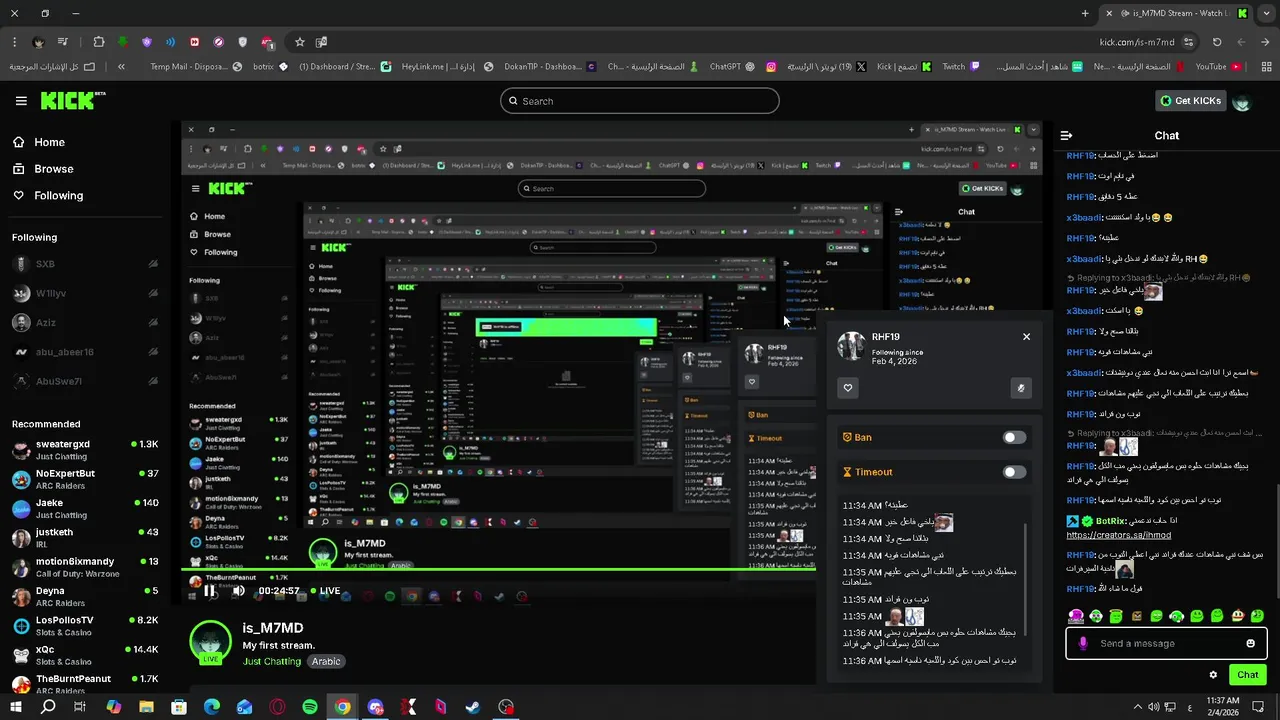
Task: Open is_M7MD streamer avatar
Action: point(210,642)
